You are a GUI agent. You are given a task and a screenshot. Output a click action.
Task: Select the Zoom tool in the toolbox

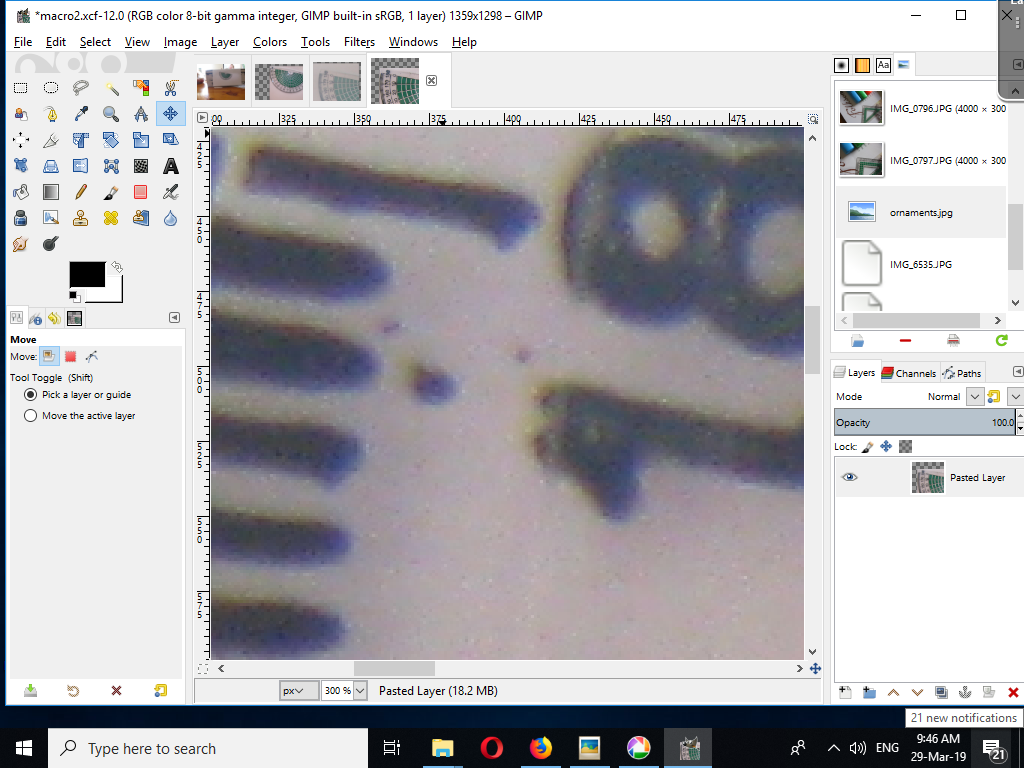point(111,113)
